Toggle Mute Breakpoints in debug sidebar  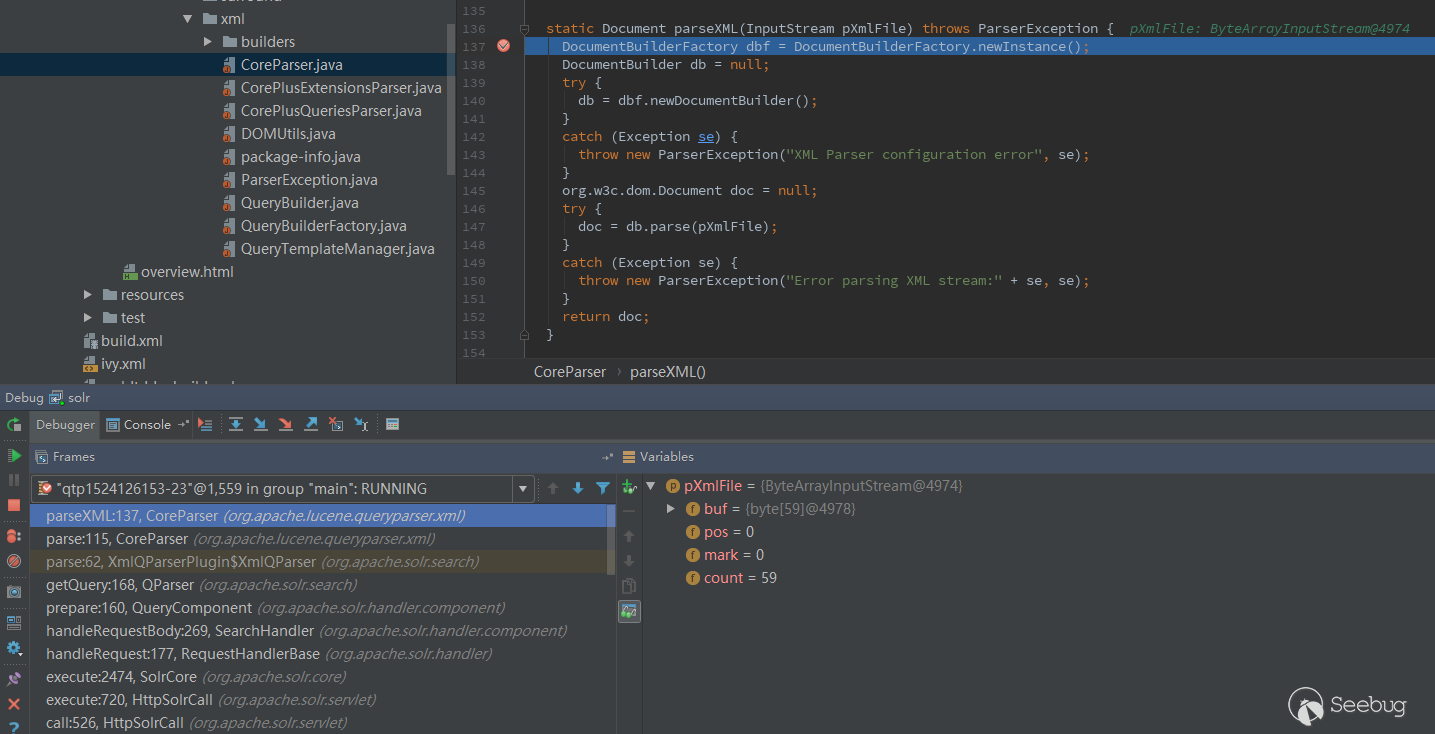[x=14, y=561]
